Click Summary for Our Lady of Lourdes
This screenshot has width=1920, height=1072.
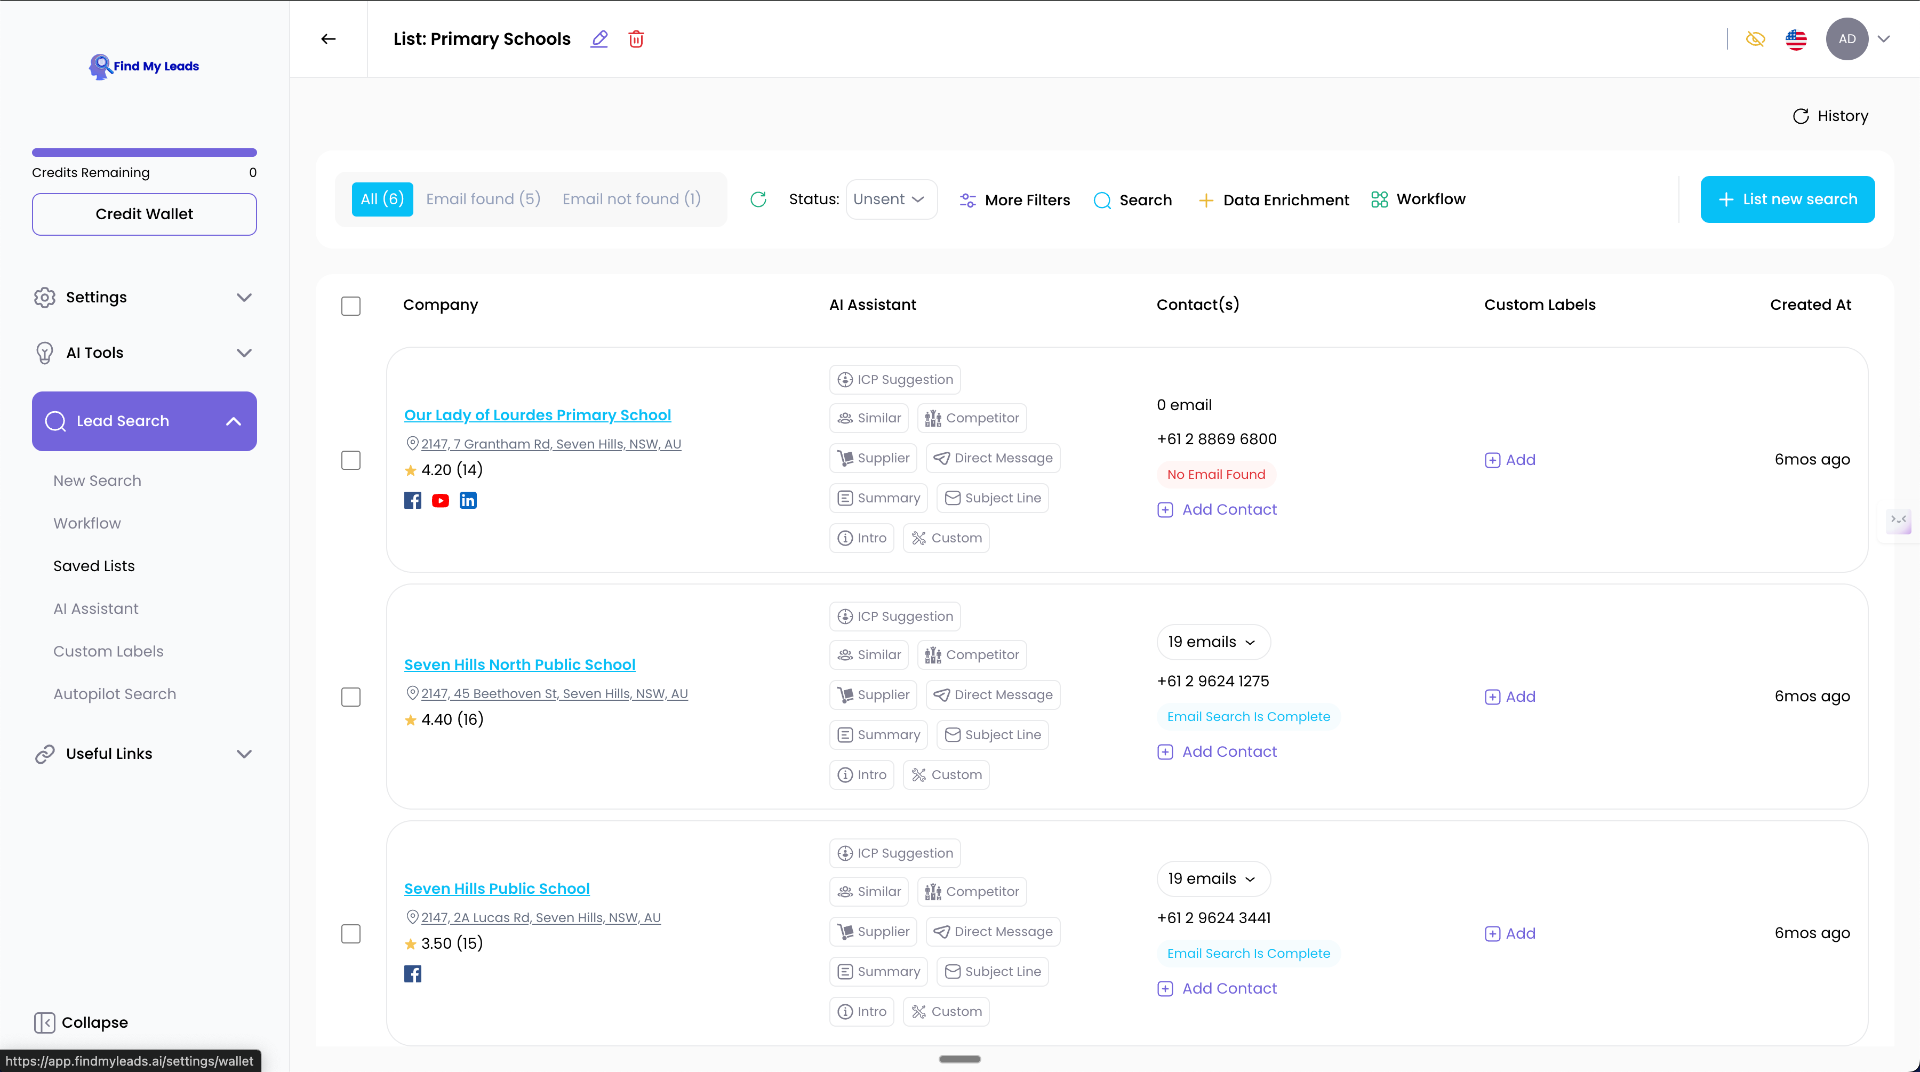pos(878,498)
